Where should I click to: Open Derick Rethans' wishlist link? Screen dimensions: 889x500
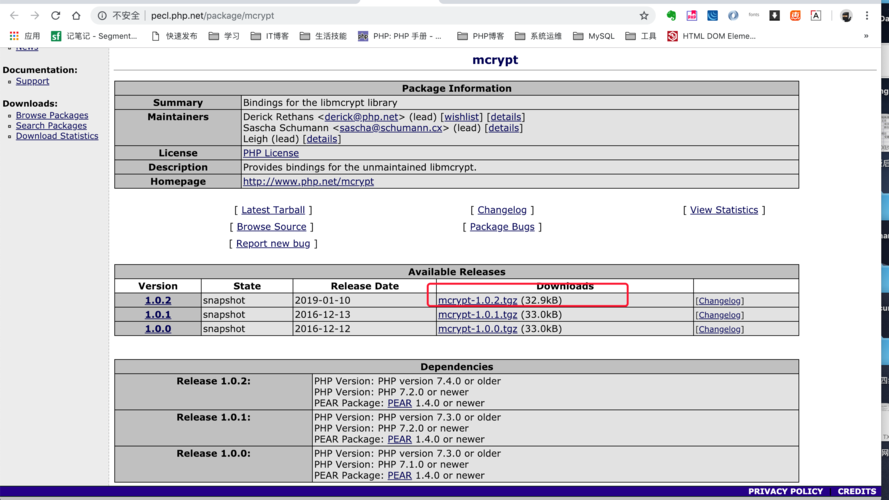pos(462,117)
